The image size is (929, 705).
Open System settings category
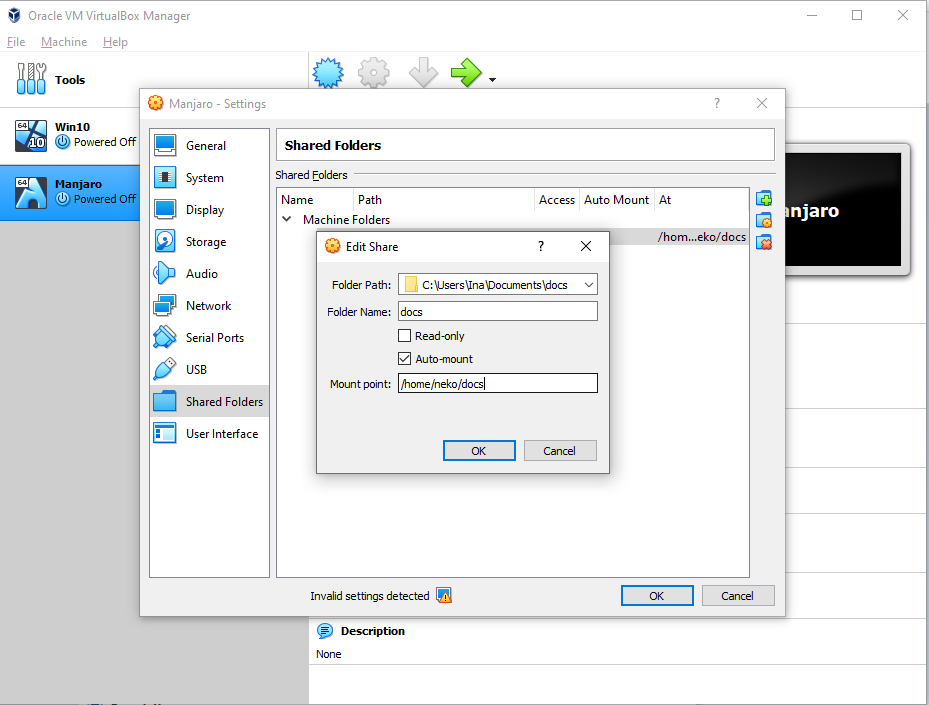(x=209, y=177)
